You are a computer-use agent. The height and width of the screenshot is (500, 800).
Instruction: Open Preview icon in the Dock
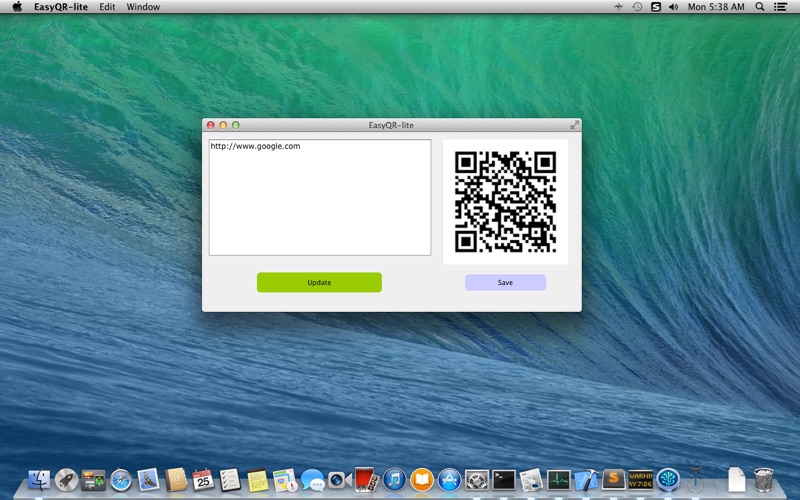[531, 480]
